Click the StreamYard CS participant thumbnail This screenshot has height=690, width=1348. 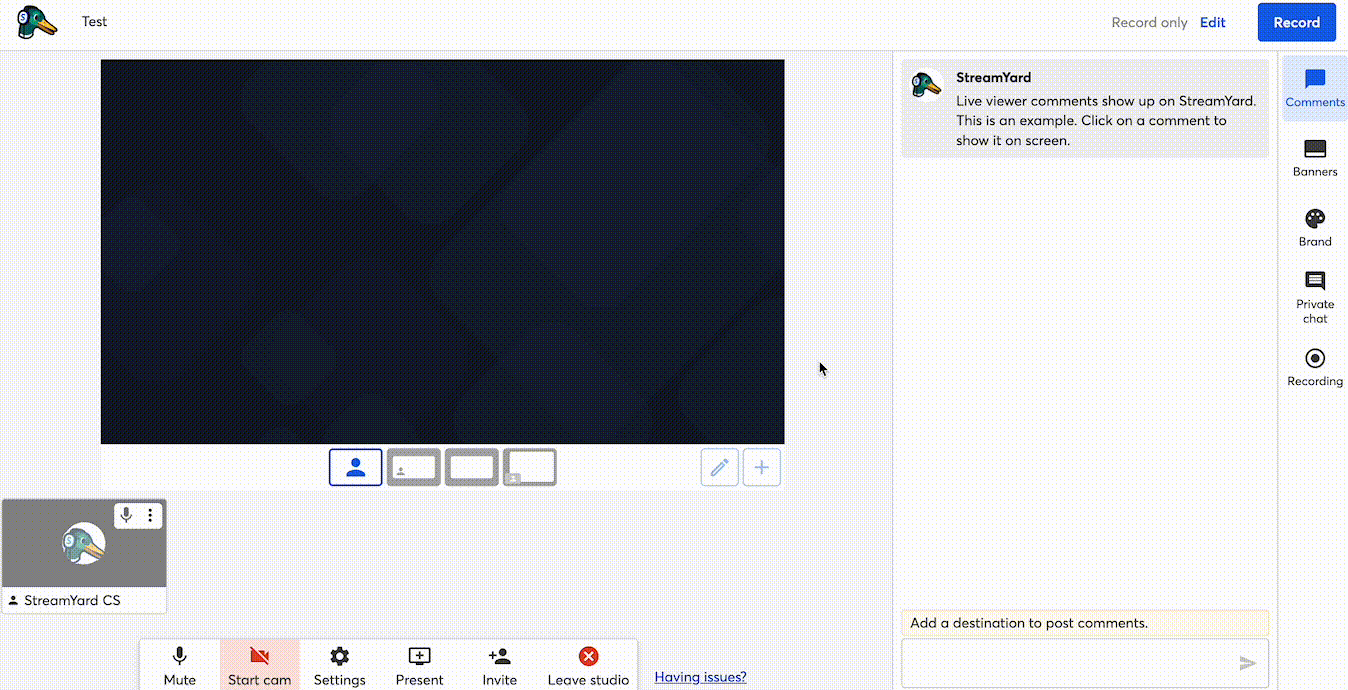(x=84, y=543)
